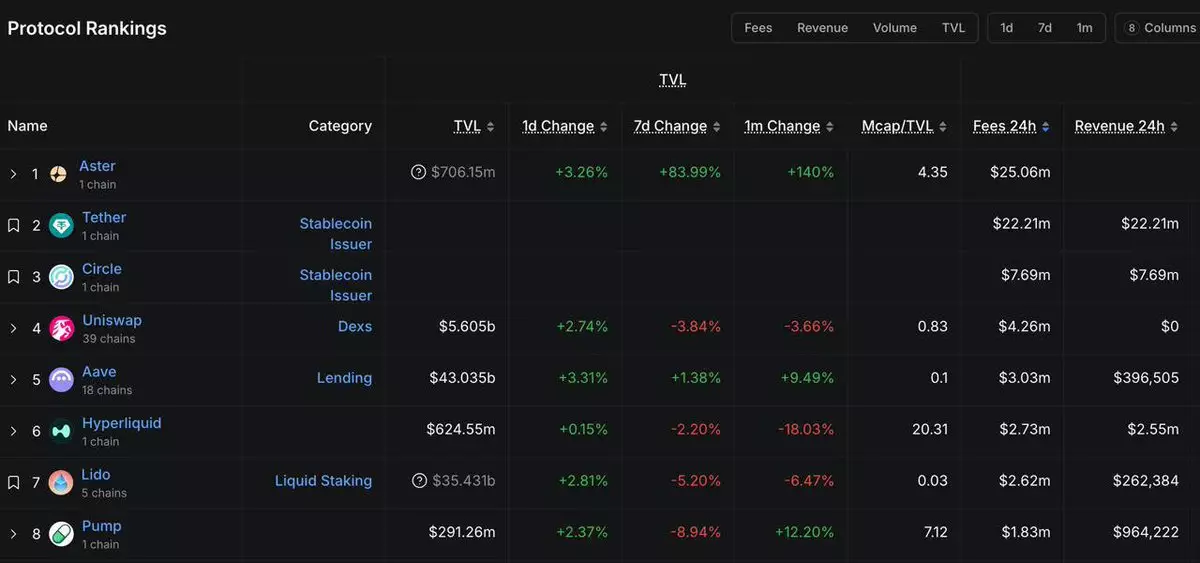Bookmark the Lido protocol
Viewport: 1200px width, 563px height.
[13, 483]
